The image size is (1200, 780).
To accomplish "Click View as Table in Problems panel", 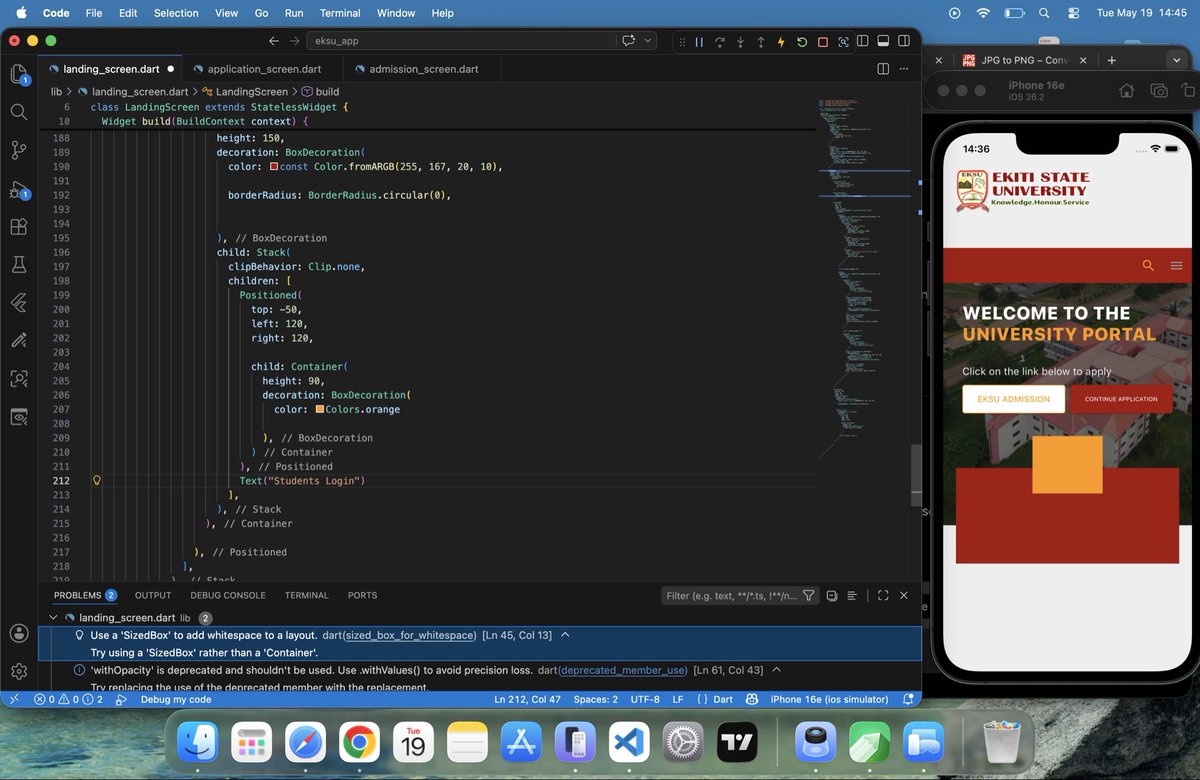I will click(x=852, y=595).
